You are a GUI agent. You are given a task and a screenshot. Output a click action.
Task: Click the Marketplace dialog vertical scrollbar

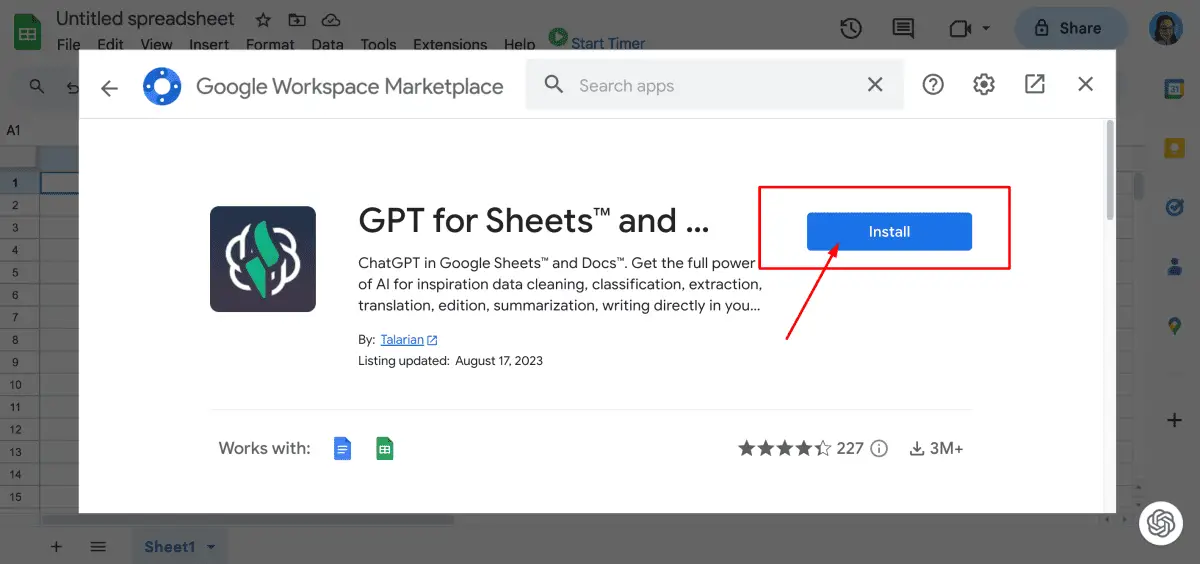[1110, 170]
